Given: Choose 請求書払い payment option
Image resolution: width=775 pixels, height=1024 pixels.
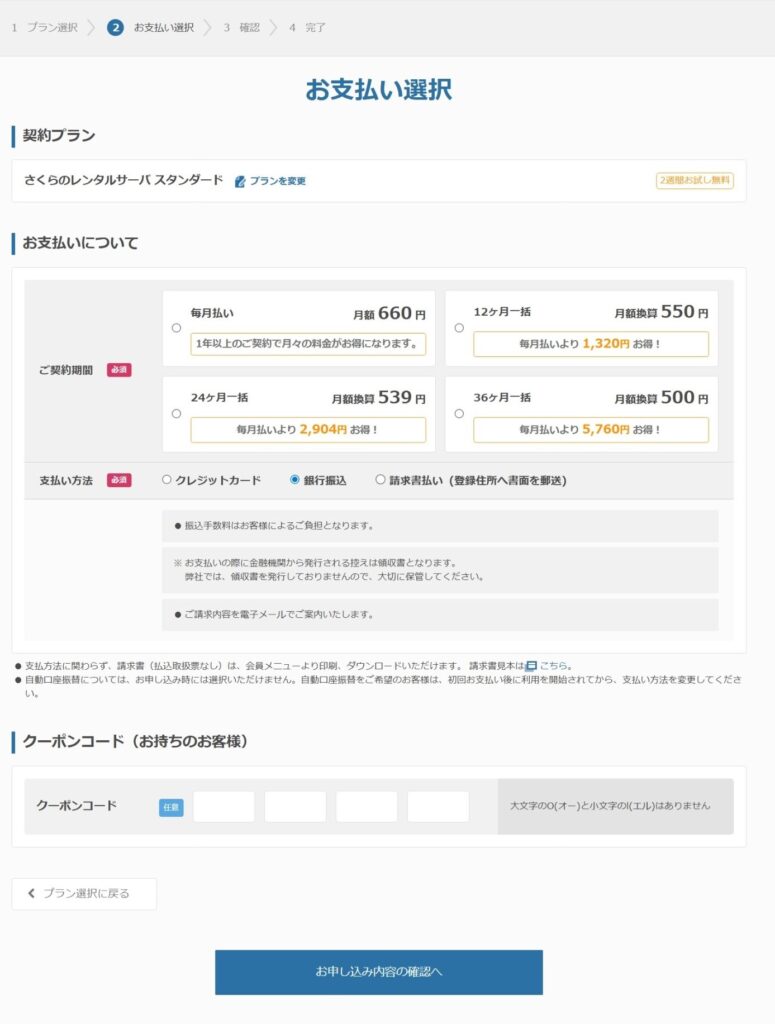Looking at the screenshot, I should [380, 480].
